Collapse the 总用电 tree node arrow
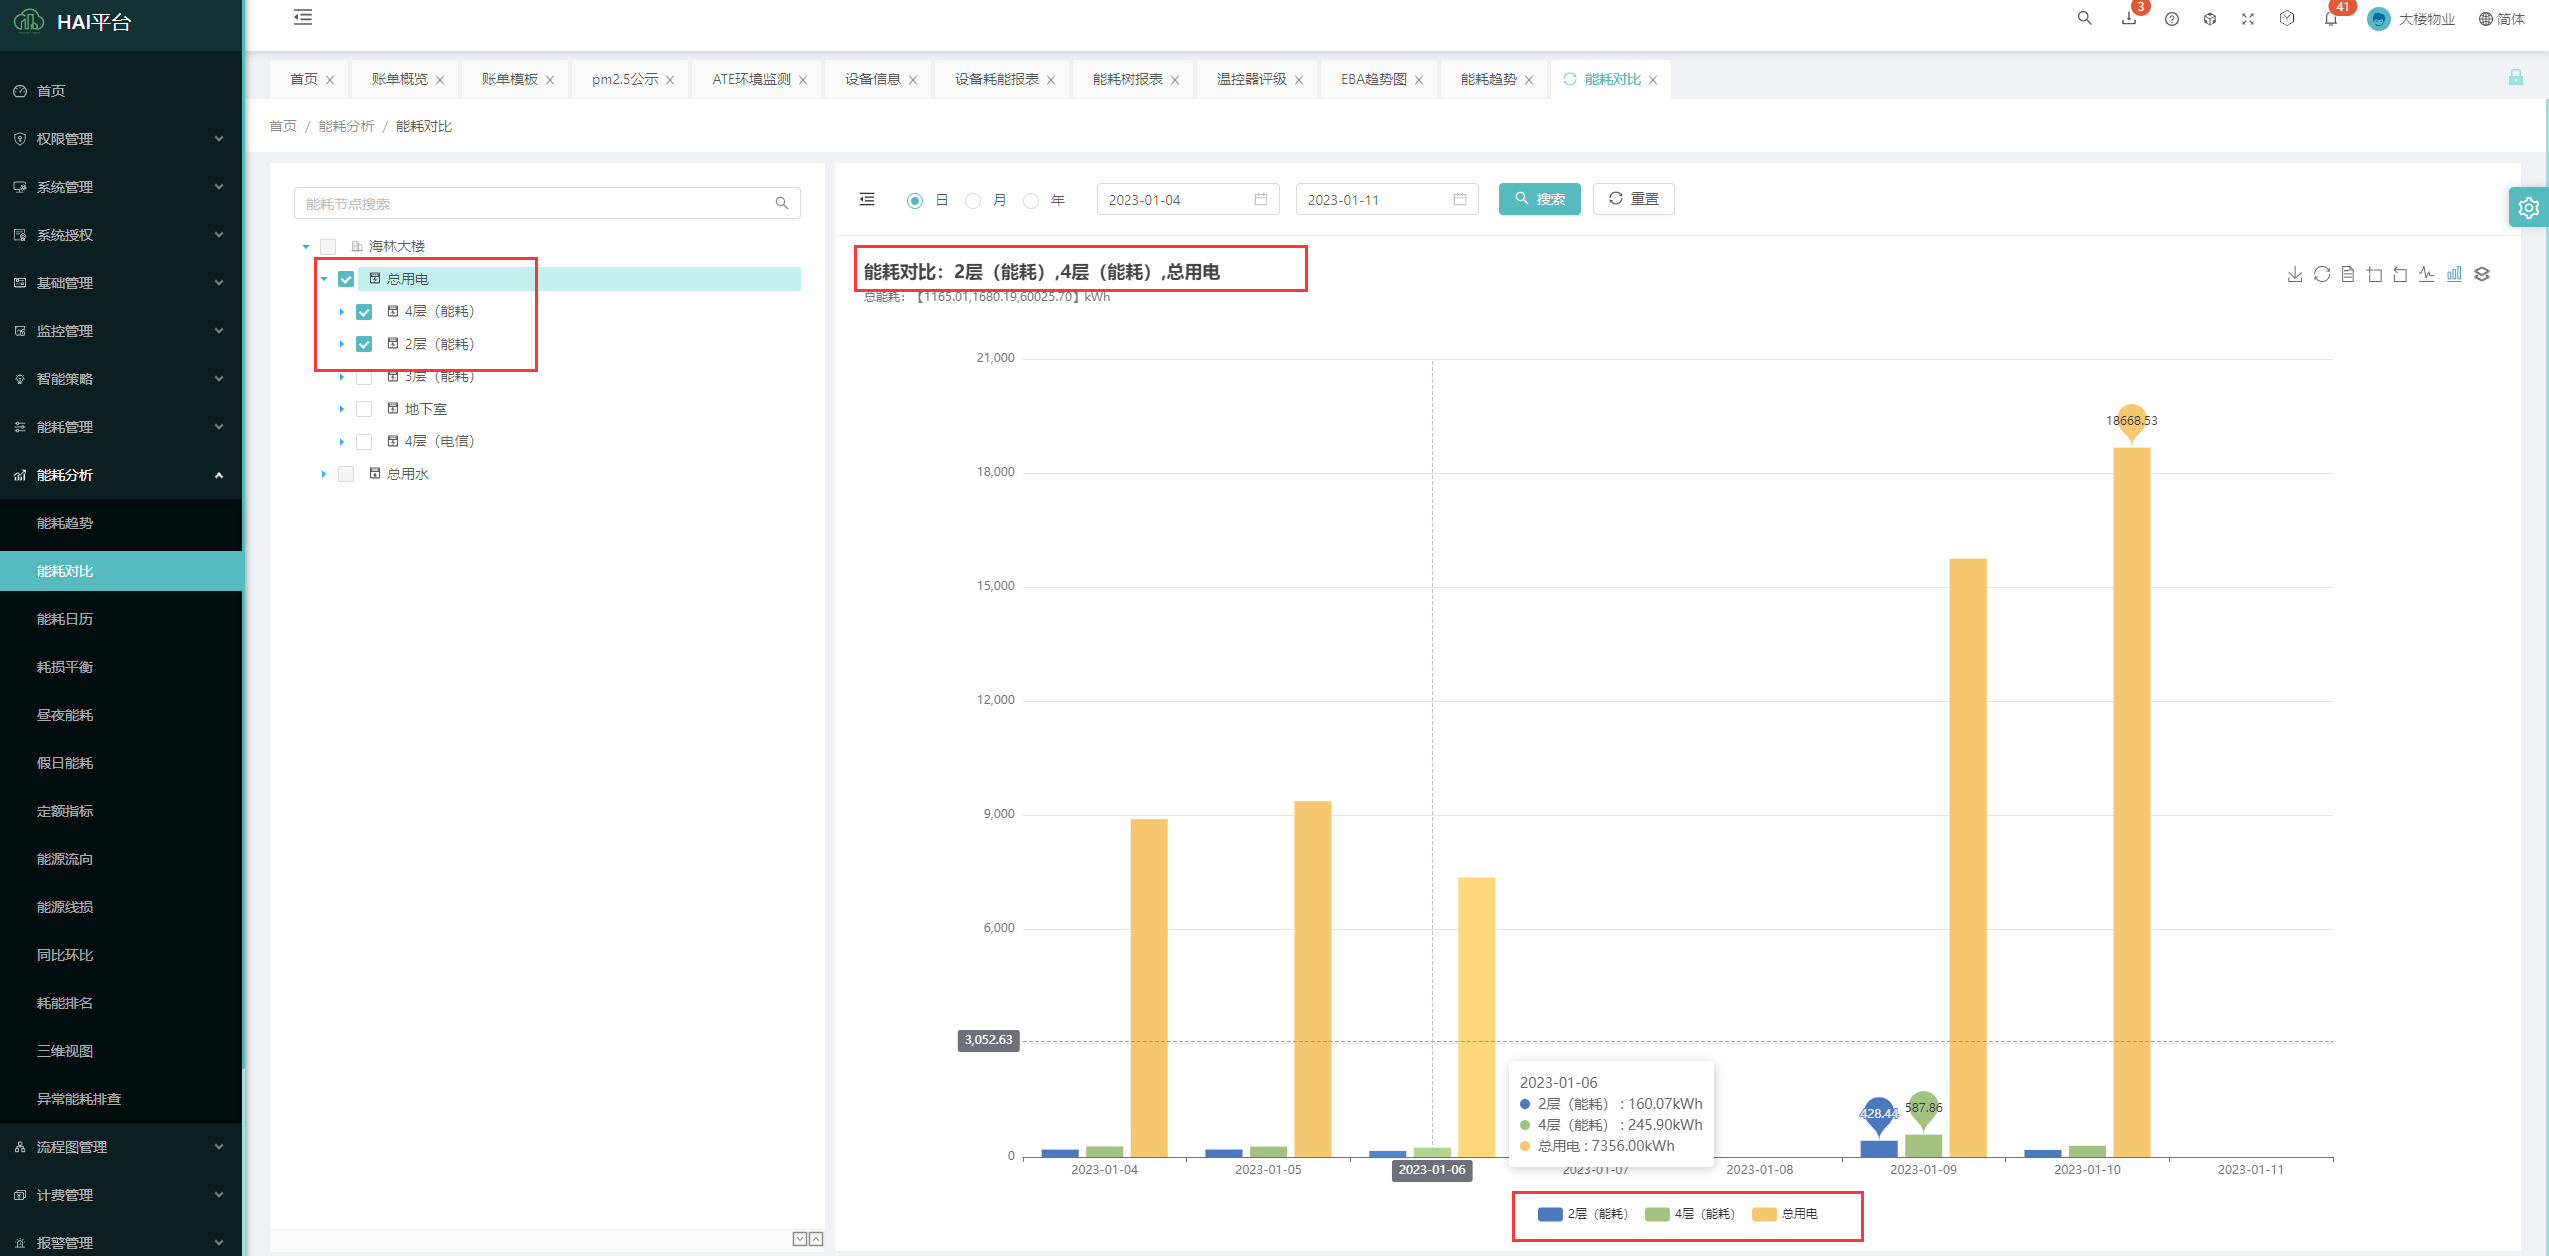The width and height of the screenshot is (2549, 1256). tap(324, 279)
